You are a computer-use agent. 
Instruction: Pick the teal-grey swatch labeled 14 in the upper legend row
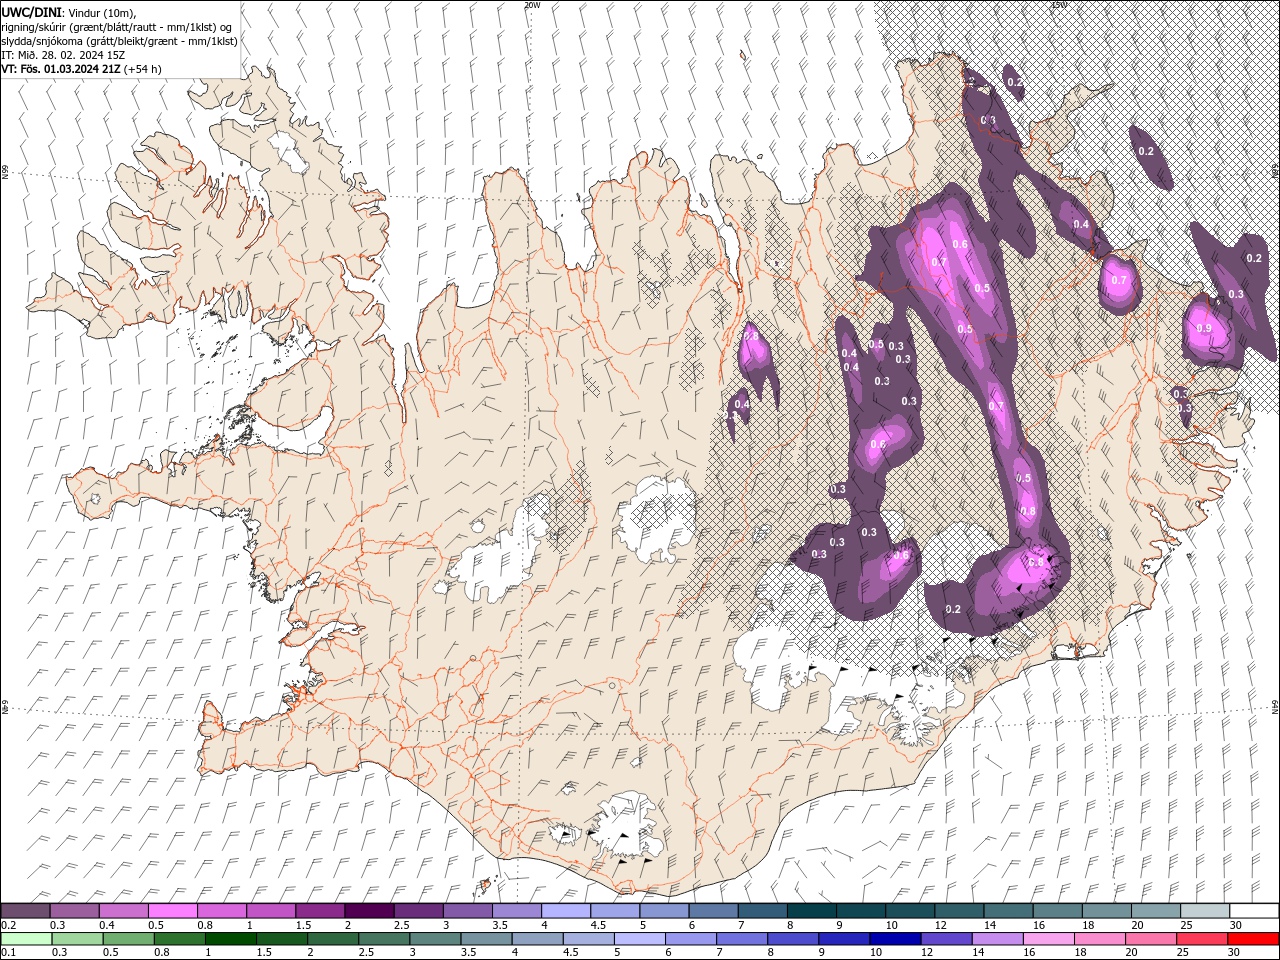pyautogui.click(x=1009, y=911)
